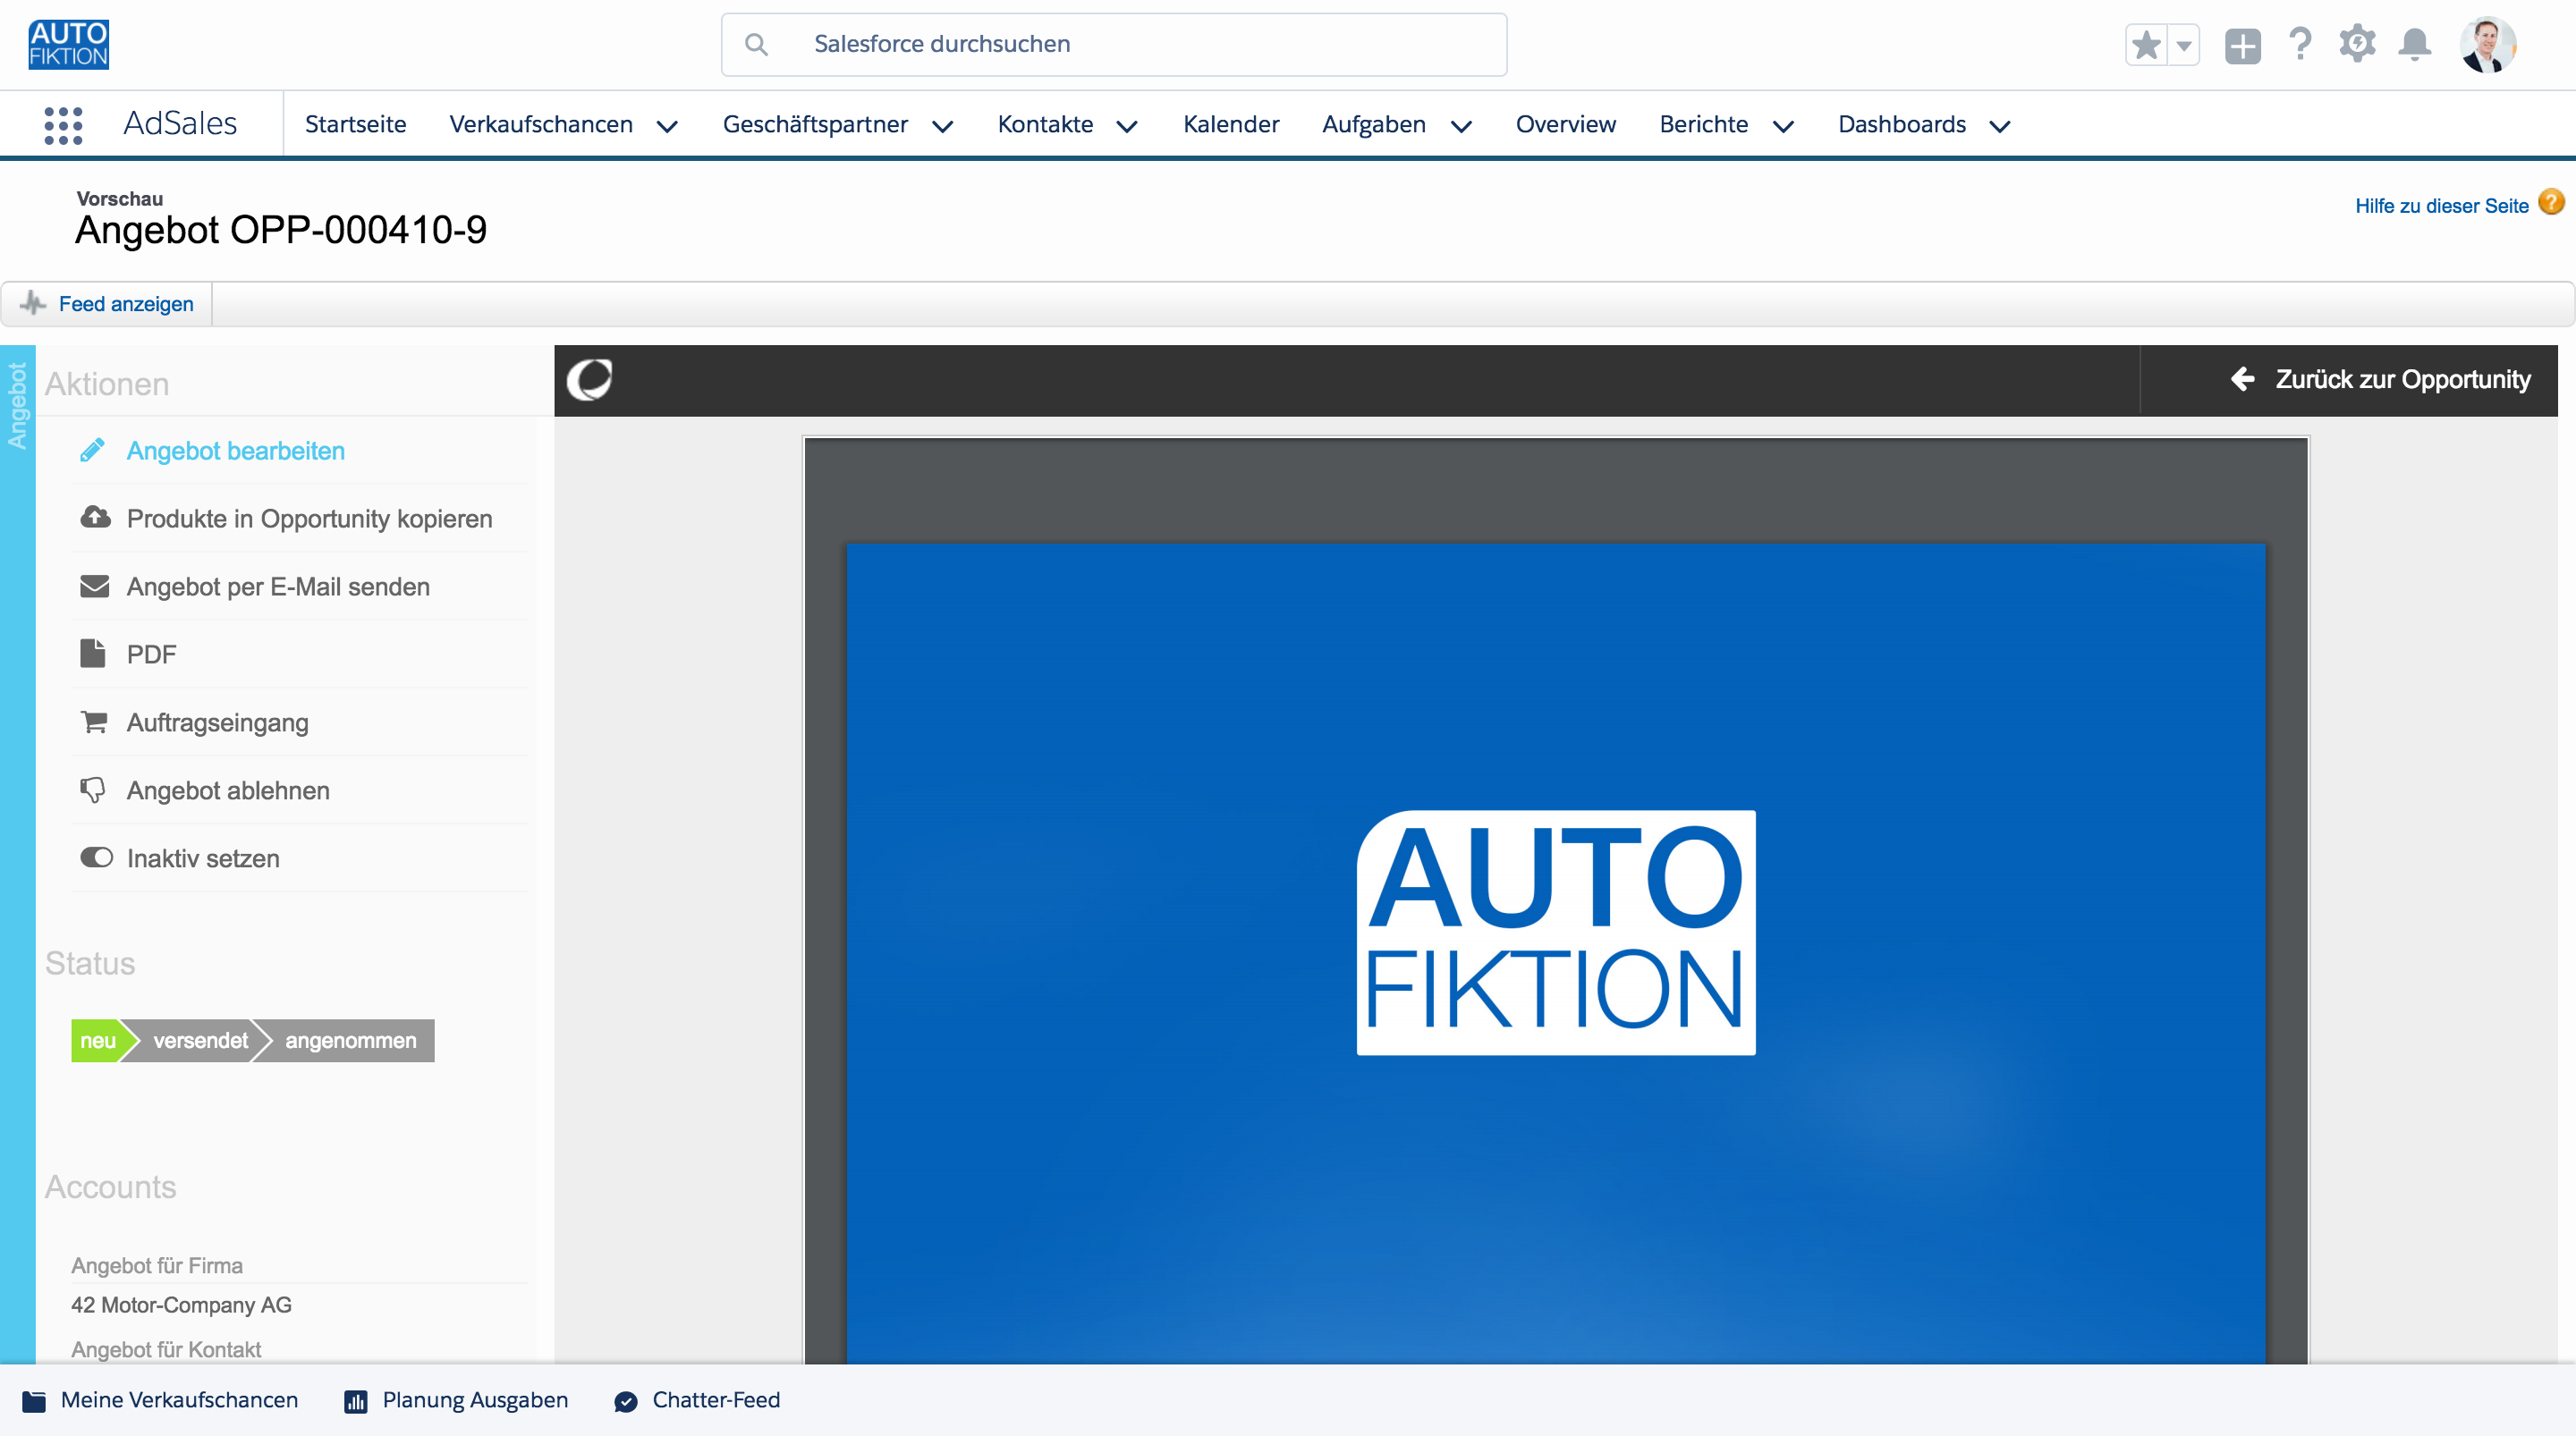Image resolution: width=2576 pixels, height=1436 pixels.
Task: Open the Aufgaben tab
Action: pos(1374,124)
